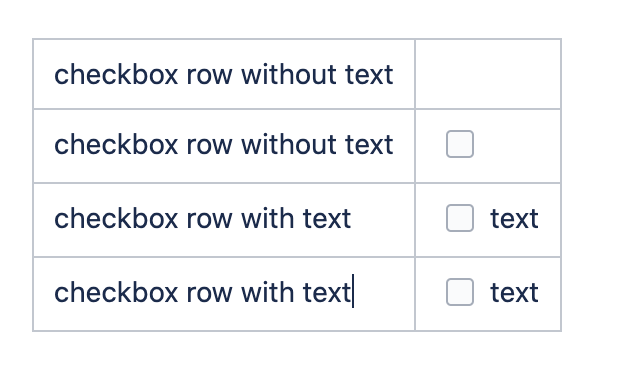Check the checkbox in second row without text
The height and width of the screenshot is (386, 630).
[460, 144]
